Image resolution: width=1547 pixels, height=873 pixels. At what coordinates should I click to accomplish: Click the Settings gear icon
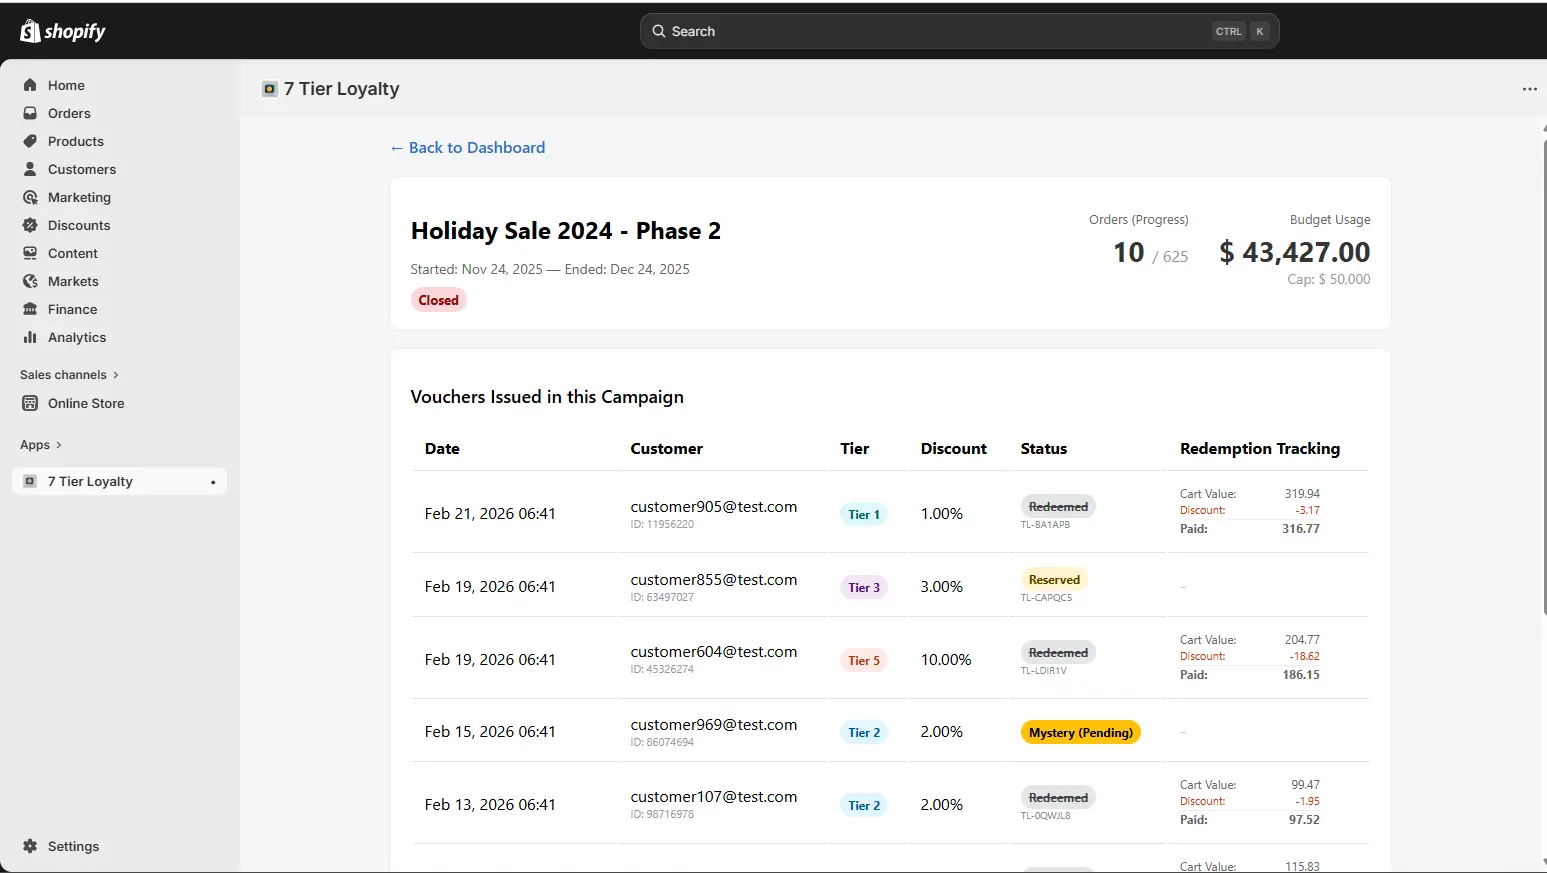coord(30,846)
